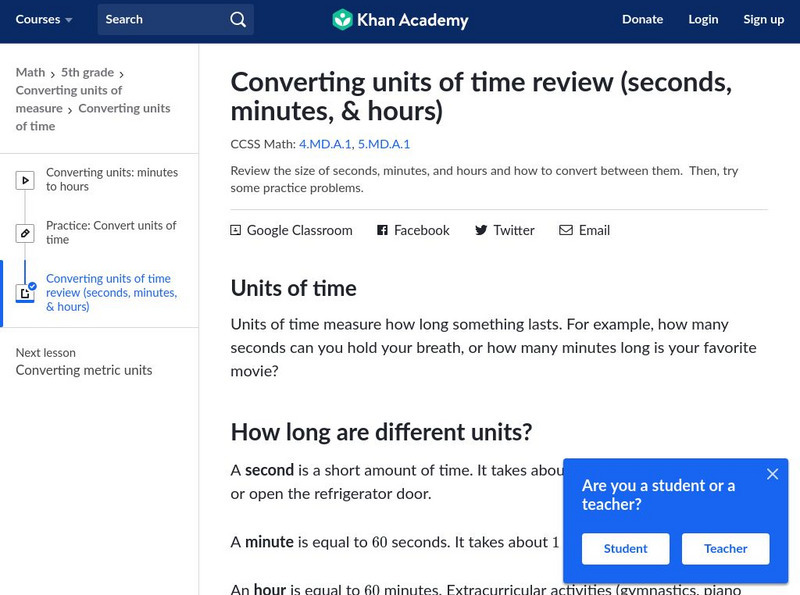
Task: Open the 5.MD.A.1 standard link
Action: tap(384, 144)
